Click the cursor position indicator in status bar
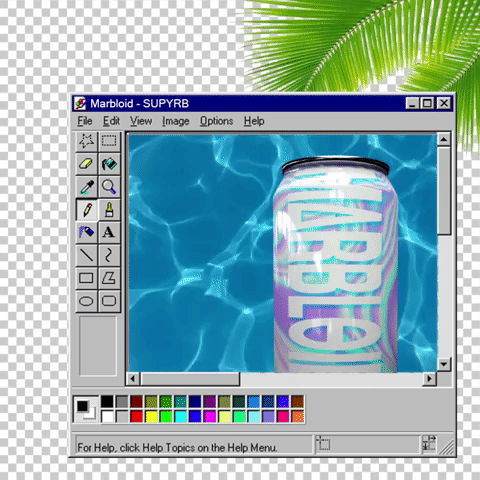 (367, 444)
